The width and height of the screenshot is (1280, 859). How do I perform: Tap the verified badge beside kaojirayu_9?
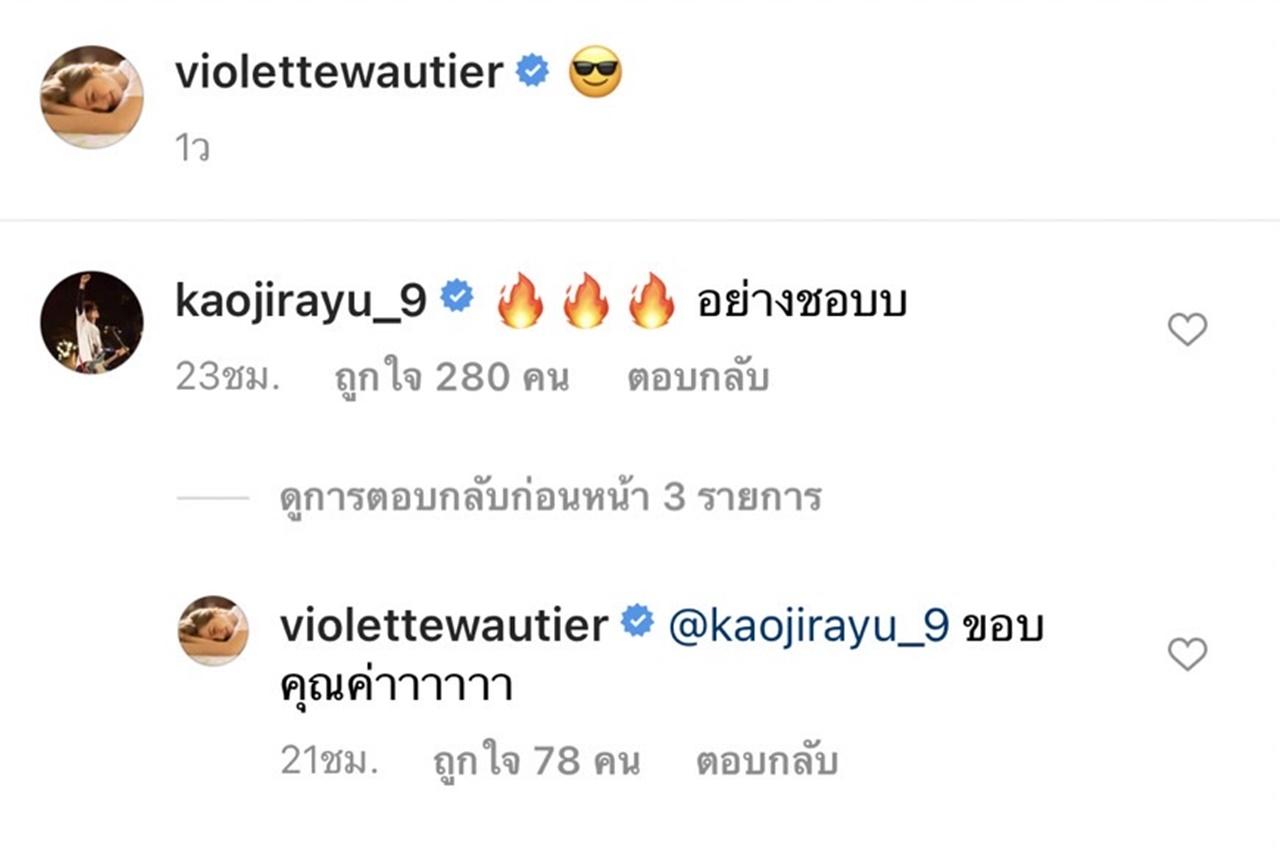click(x=457, y=299)
